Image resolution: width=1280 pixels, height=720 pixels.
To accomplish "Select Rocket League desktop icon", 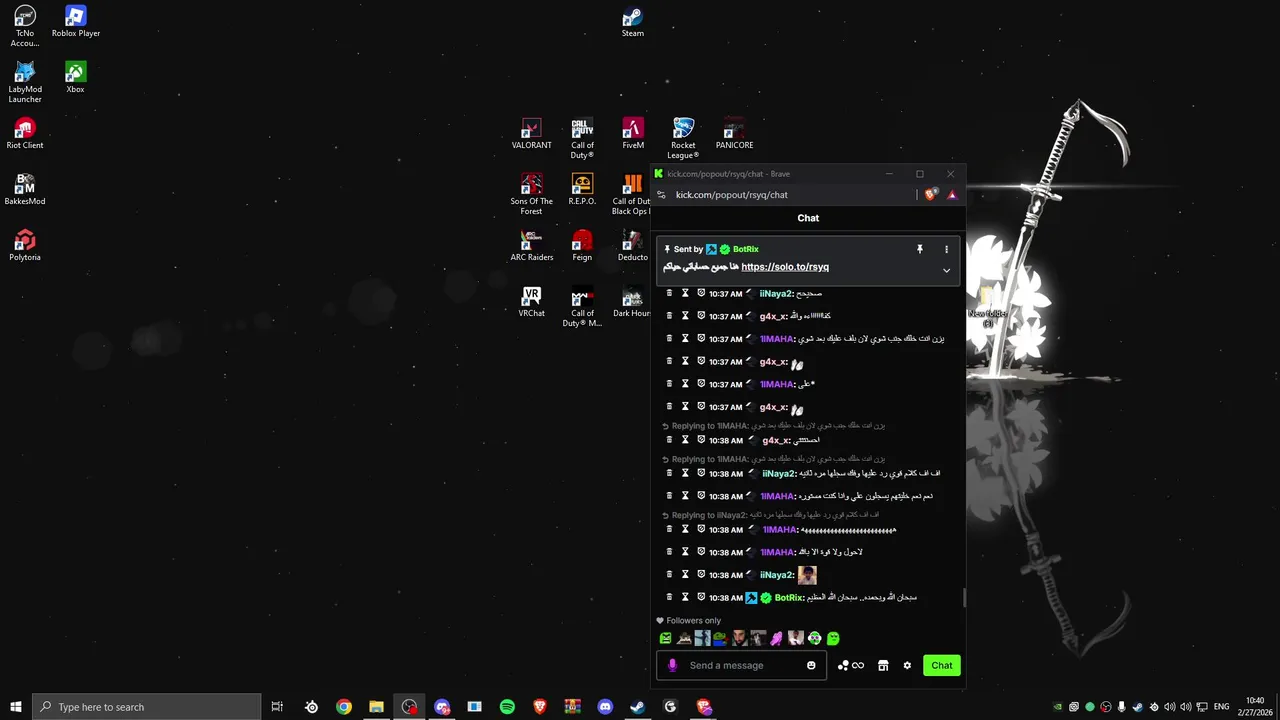I will [x=684, y=138].
